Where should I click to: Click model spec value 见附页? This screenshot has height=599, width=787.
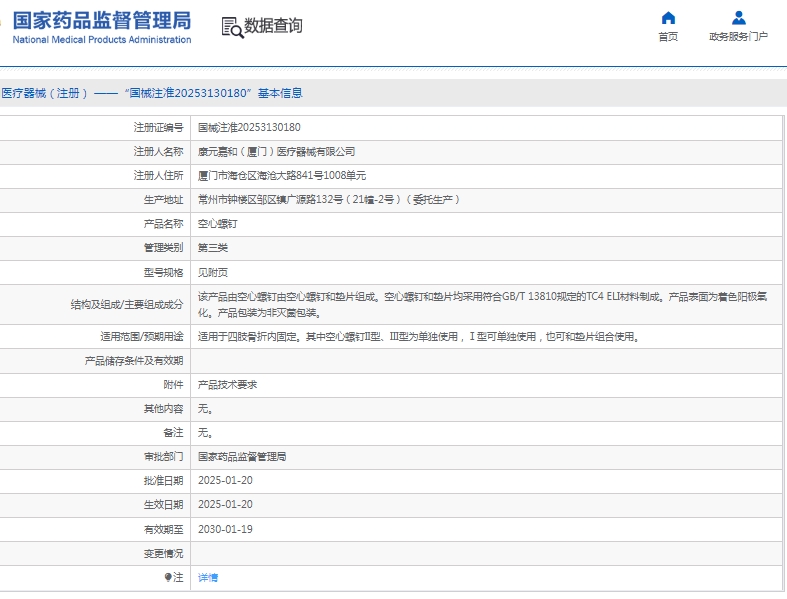tap(213, 273)
